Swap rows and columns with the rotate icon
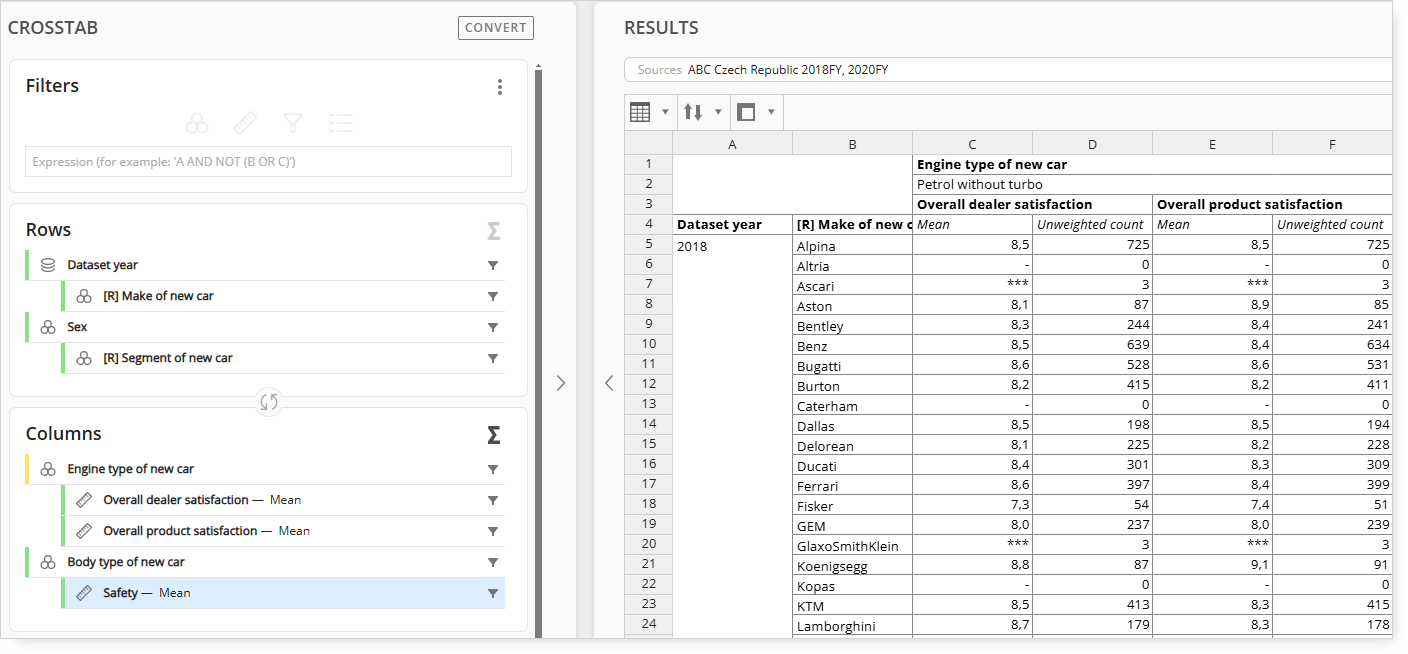Screen dimensions: 1408x654 coord(269,402)
